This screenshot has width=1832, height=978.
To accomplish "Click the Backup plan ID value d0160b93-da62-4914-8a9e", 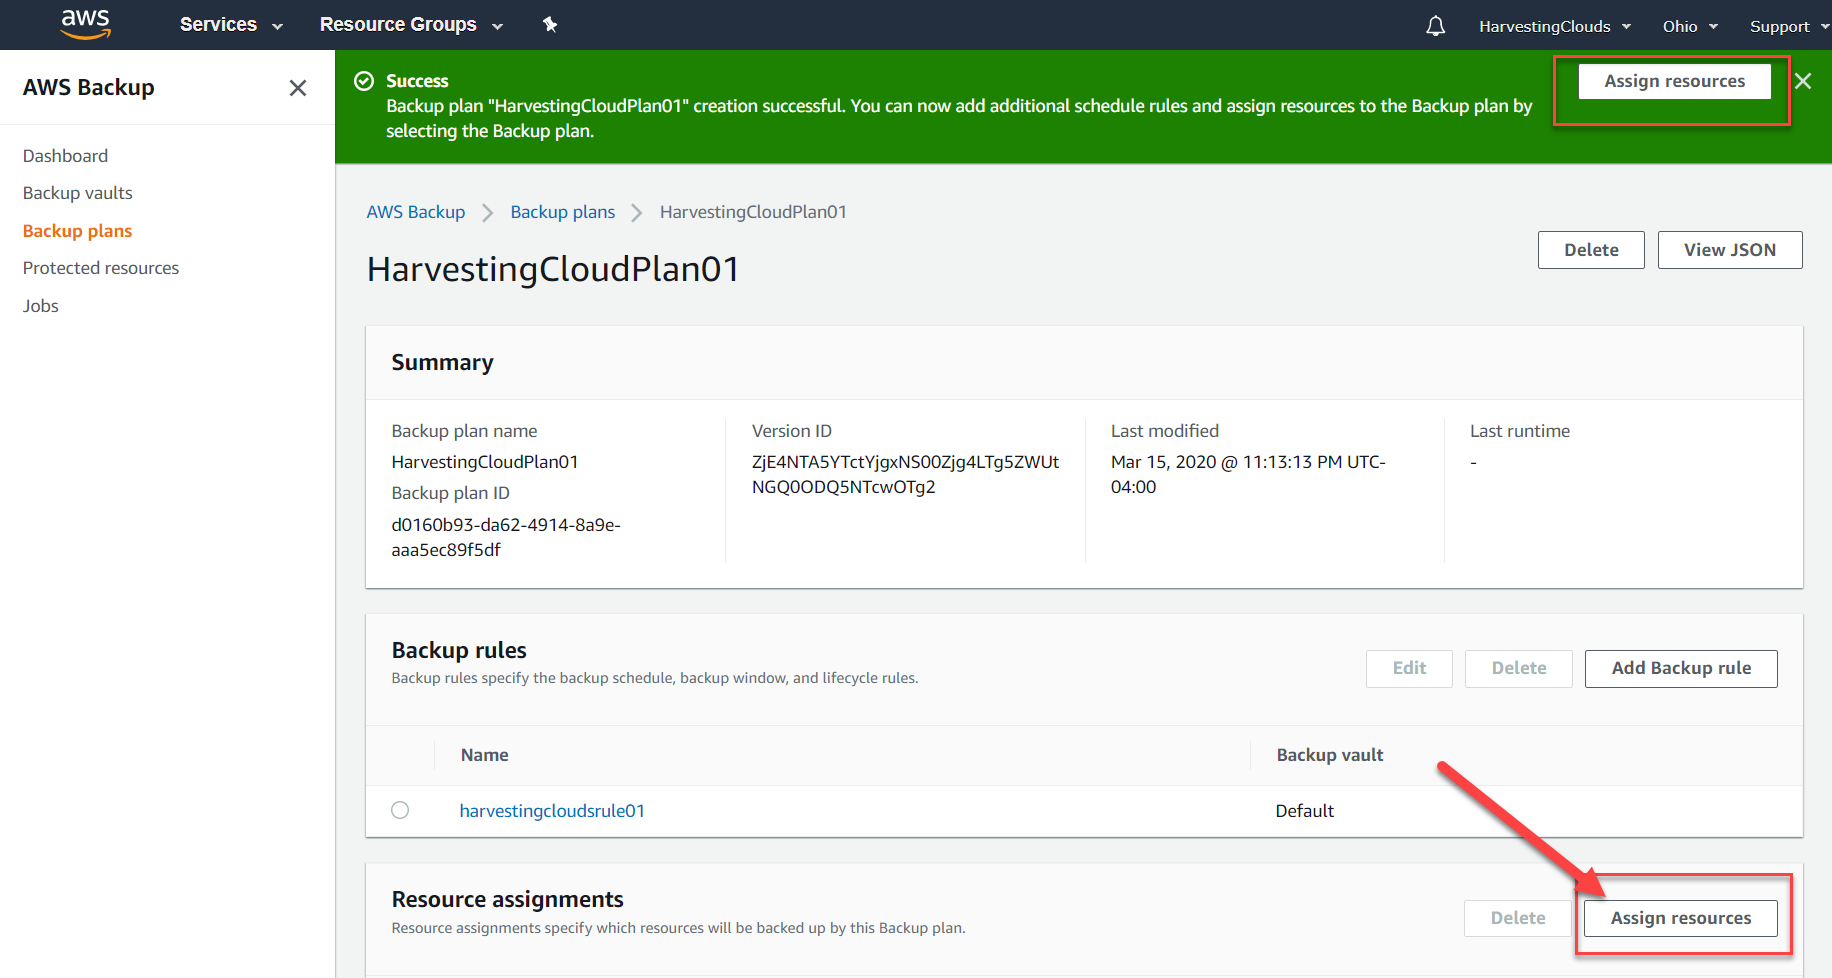I will 506,537.
